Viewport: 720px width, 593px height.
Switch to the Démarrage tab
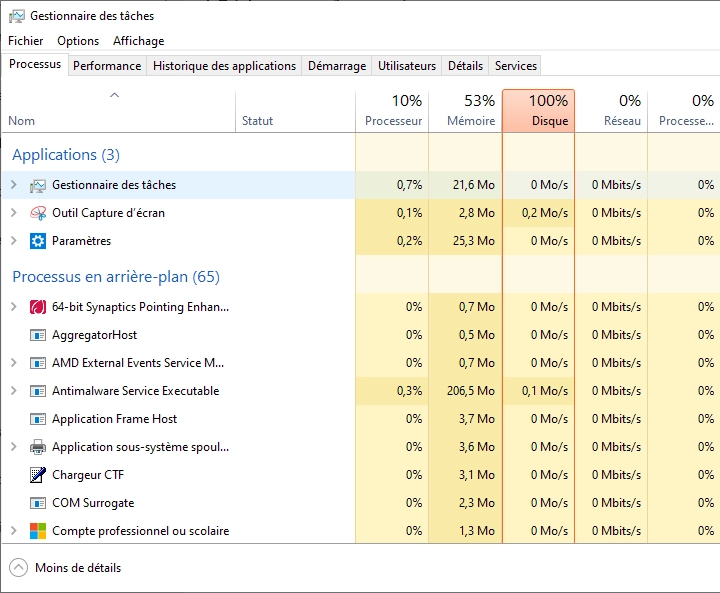337,66
